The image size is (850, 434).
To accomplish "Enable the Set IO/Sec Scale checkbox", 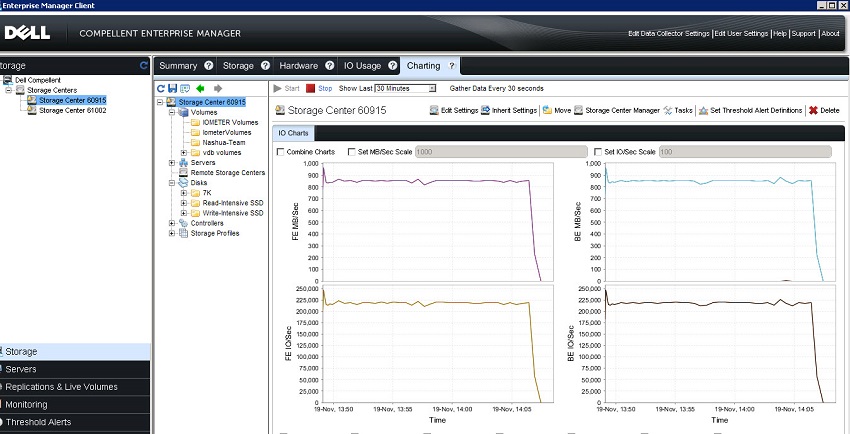I will (x=598, y=152).
